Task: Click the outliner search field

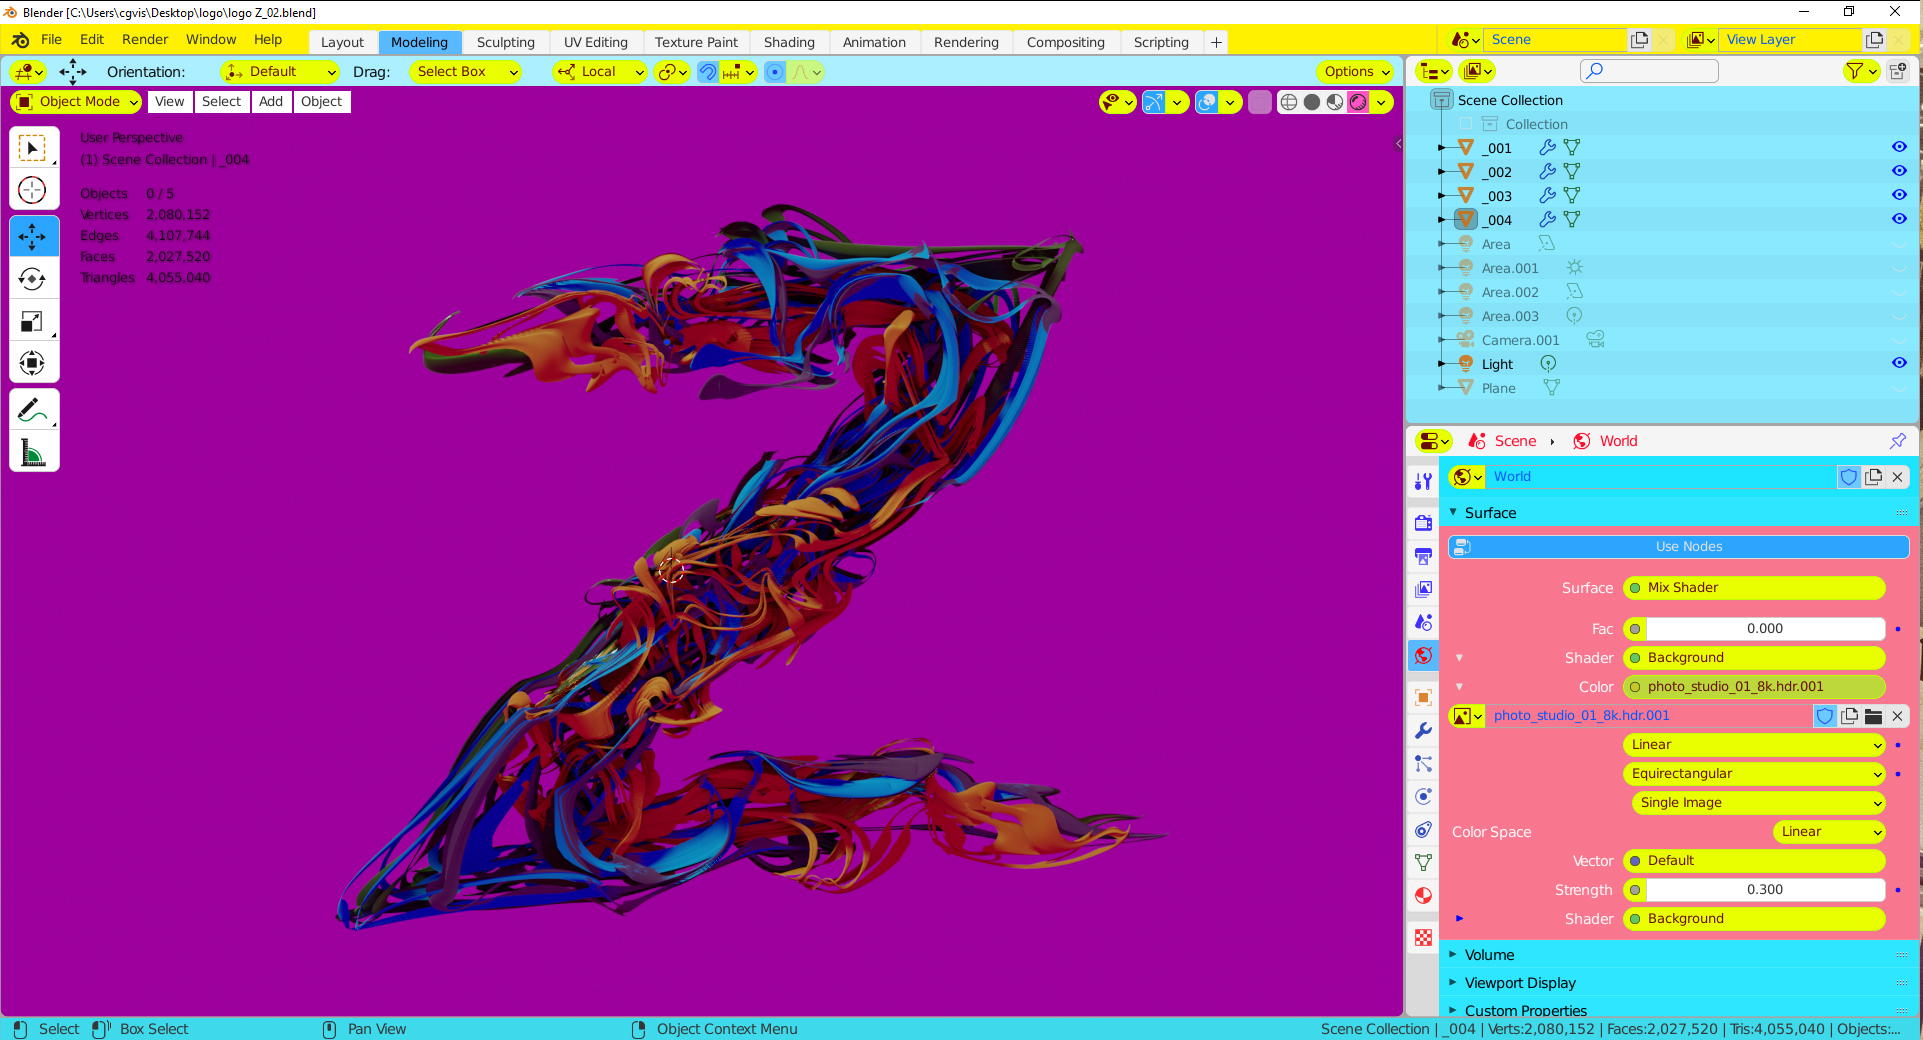Action: click(x=1650, y=71)
